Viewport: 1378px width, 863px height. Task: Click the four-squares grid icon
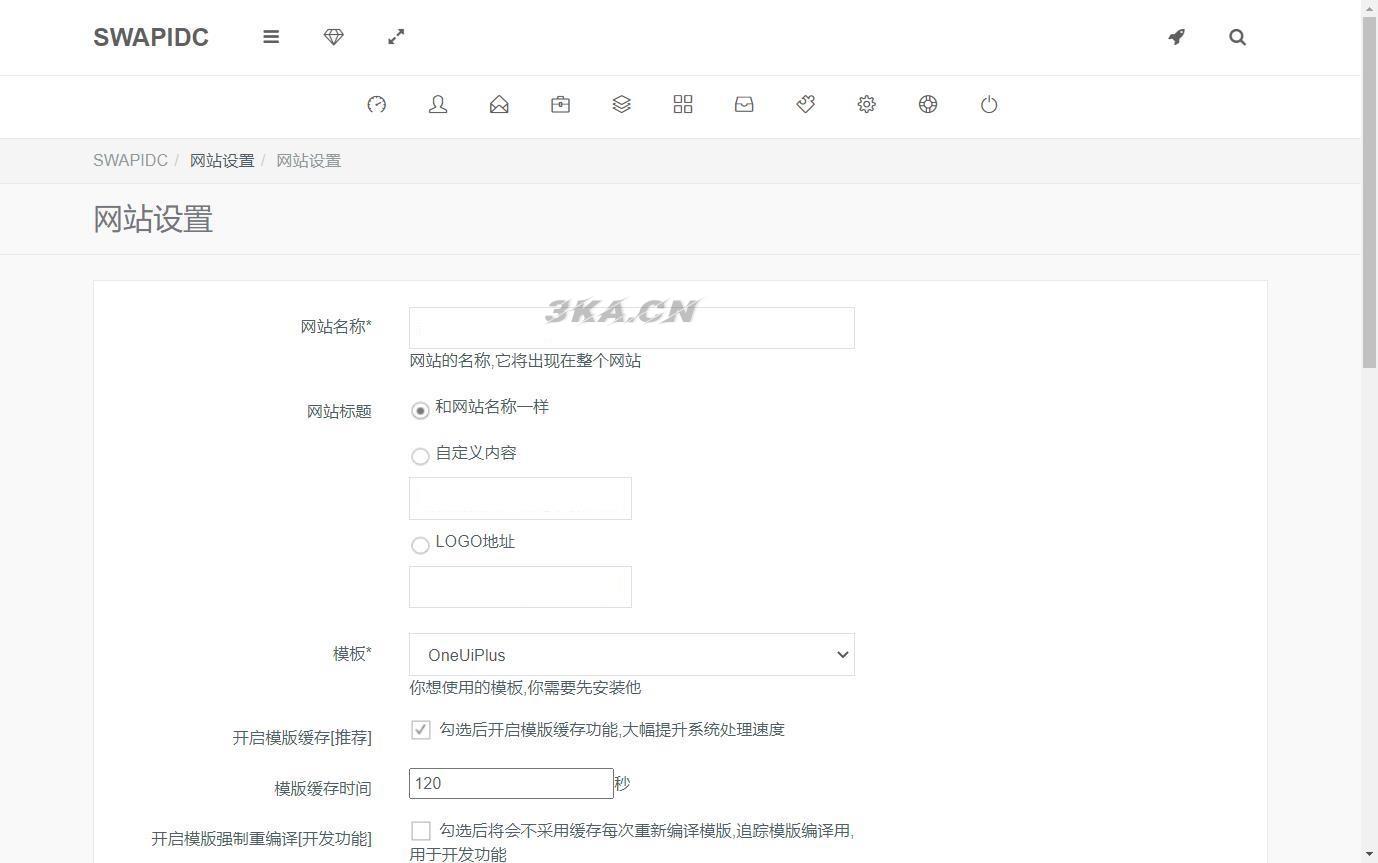coord(683,104)
